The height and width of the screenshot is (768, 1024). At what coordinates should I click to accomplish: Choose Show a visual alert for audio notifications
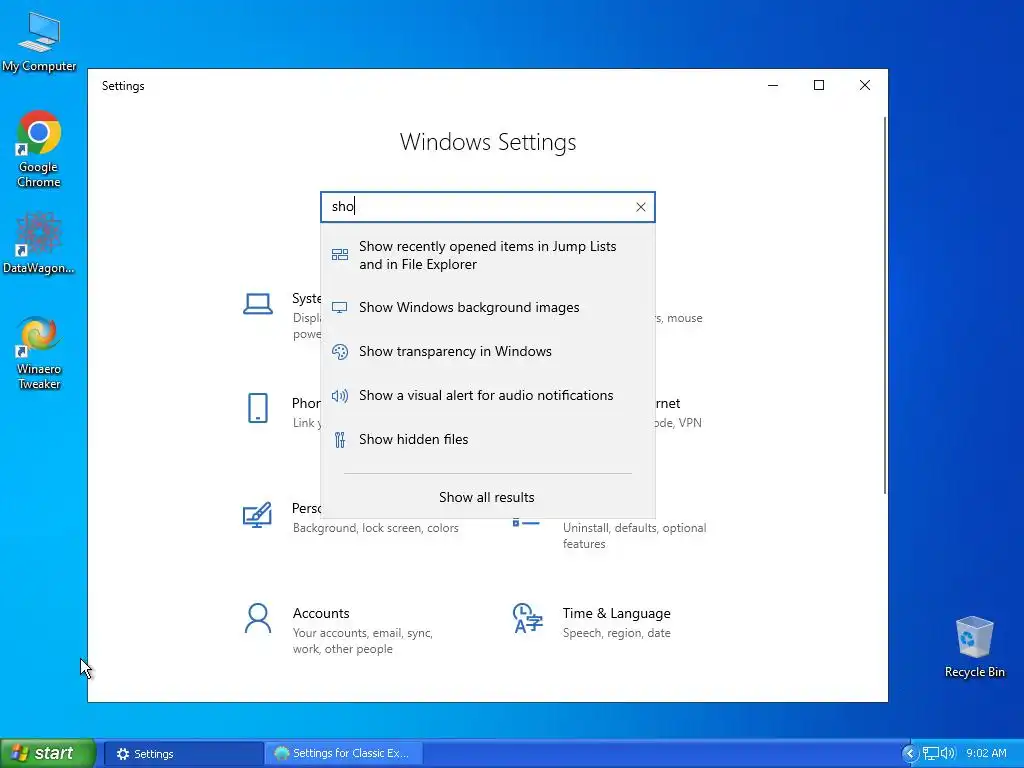(x=488, y=396)
